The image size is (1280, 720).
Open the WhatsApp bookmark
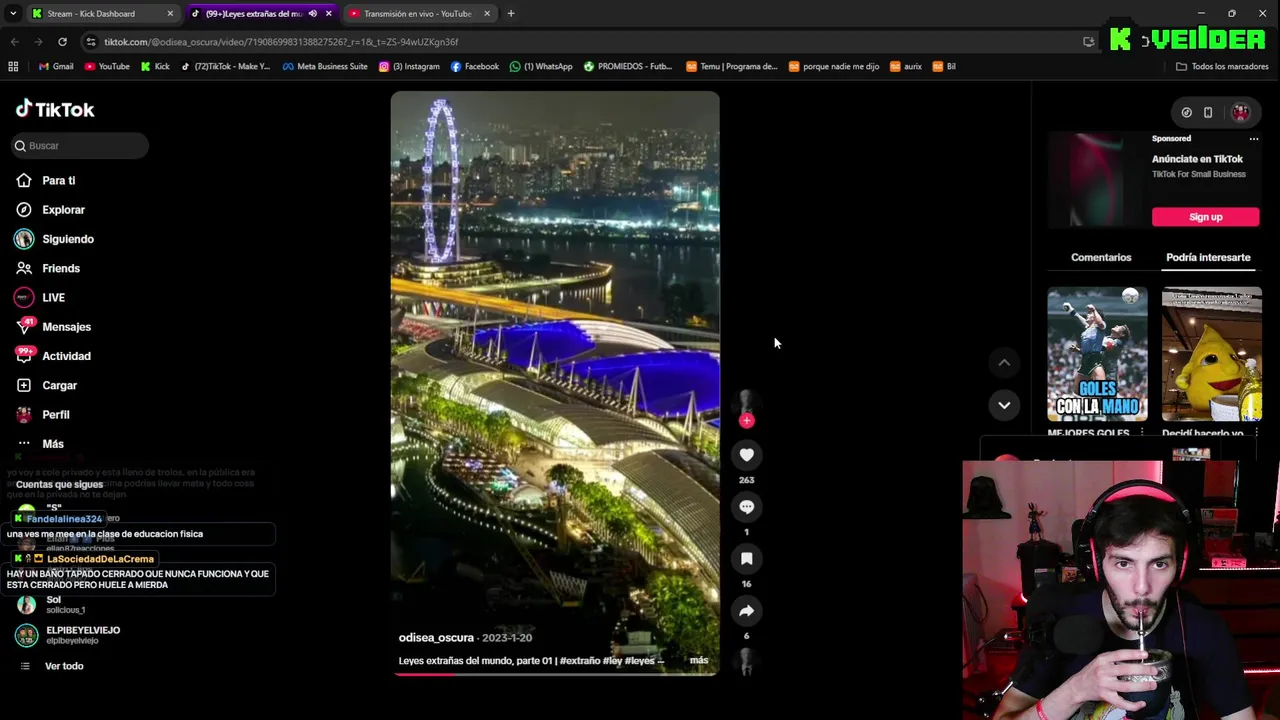[541, 67]
